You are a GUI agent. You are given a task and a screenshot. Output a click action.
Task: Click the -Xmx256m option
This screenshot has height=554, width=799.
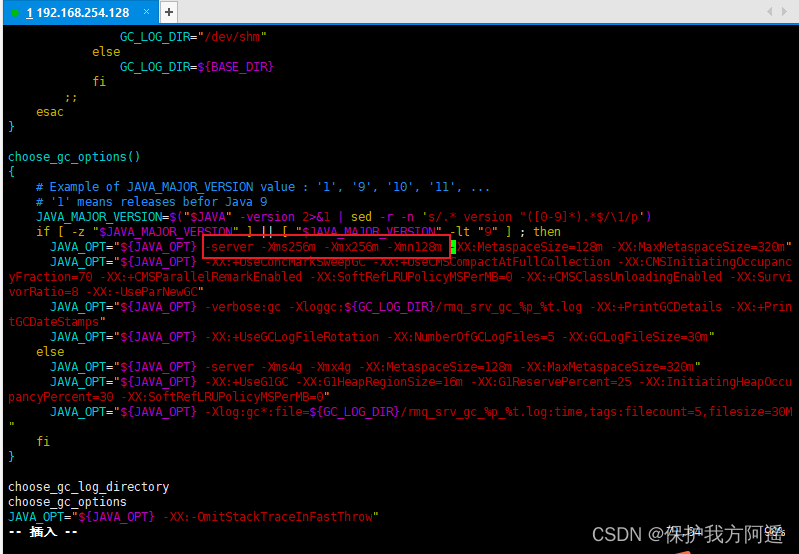(x=352, y=247)
